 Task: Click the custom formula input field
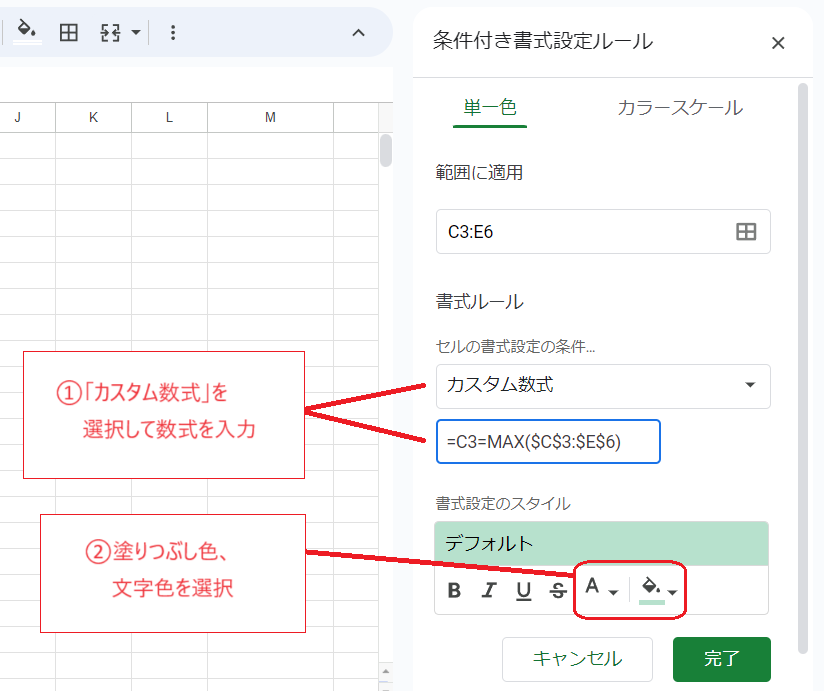(x=548, y=441)
